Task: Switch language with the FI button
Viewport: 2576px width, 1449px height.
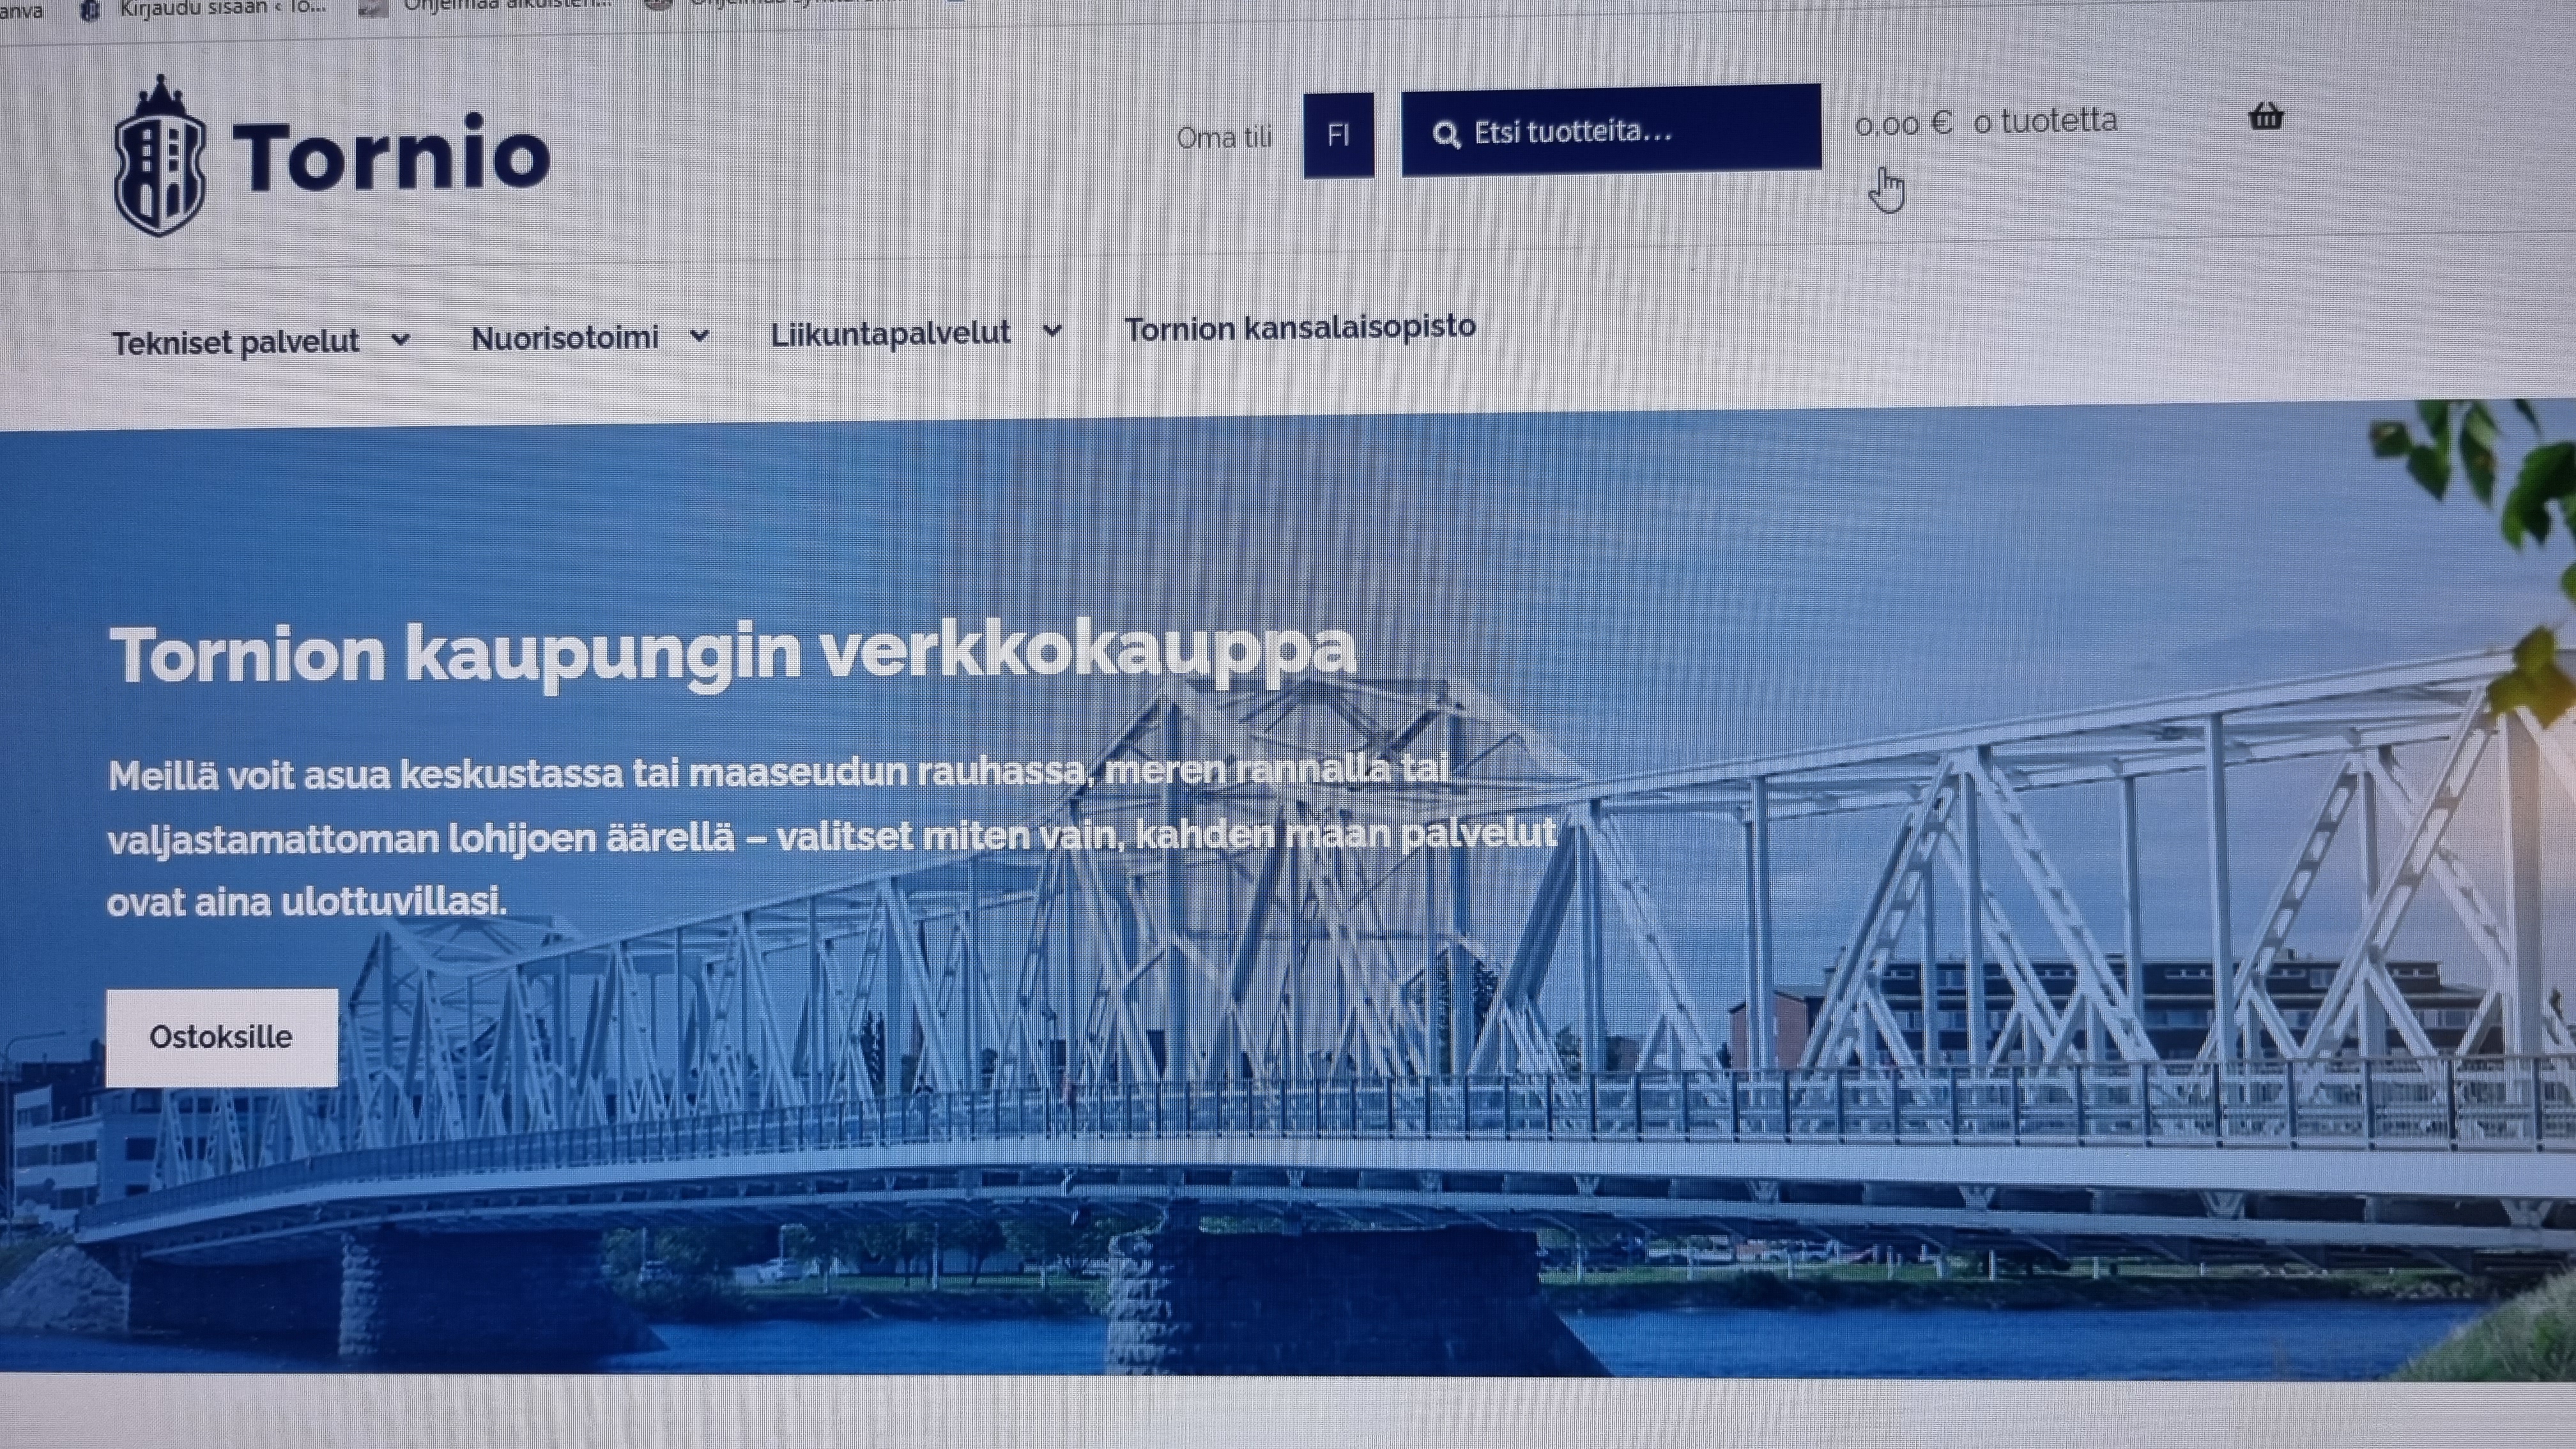Action: [1338, 135]
